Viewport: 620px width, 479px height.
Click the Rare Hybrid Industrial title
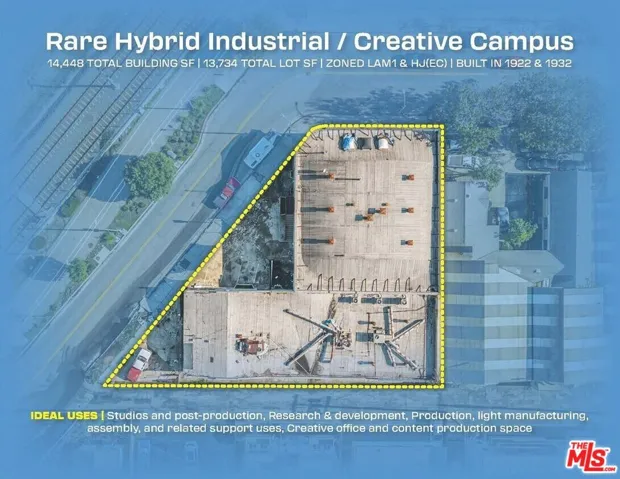(x=309, y=41)
